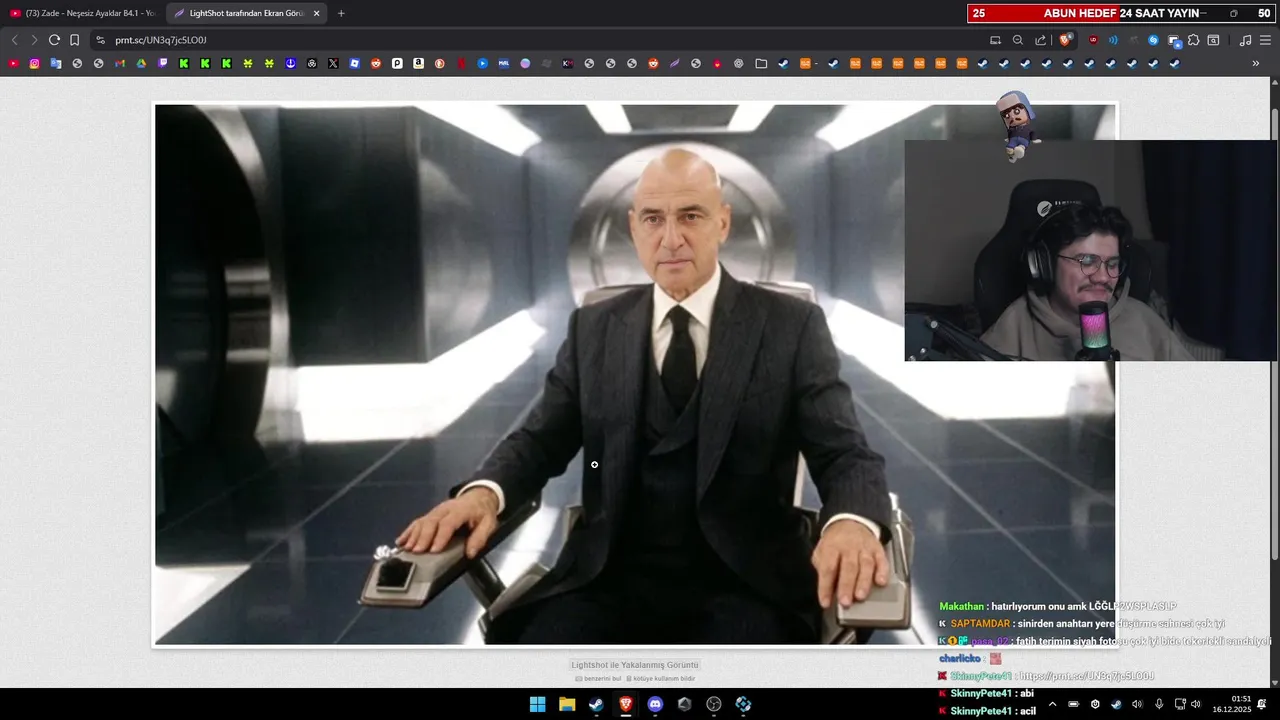Screen dimensions: 1280x720
Task: Click the Makathan chat username
Action: tap(962, 606)
